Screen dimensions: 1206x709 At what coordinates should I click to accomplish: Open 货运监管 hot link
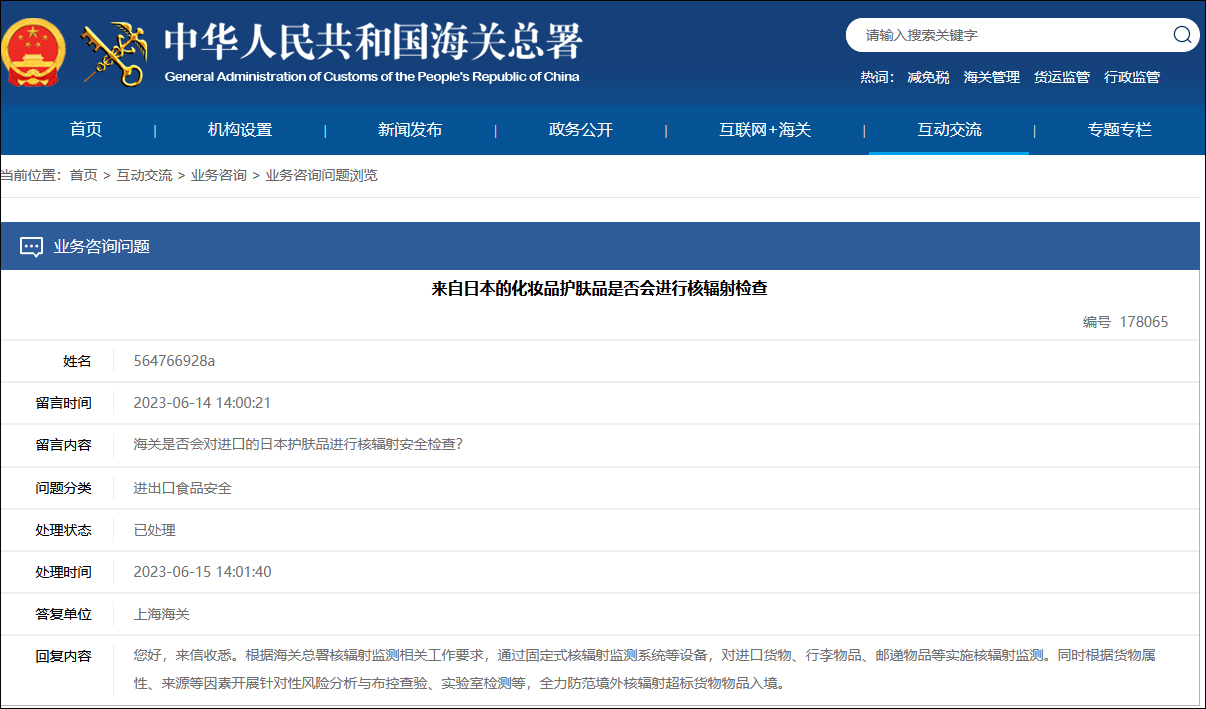(1062, 77)
